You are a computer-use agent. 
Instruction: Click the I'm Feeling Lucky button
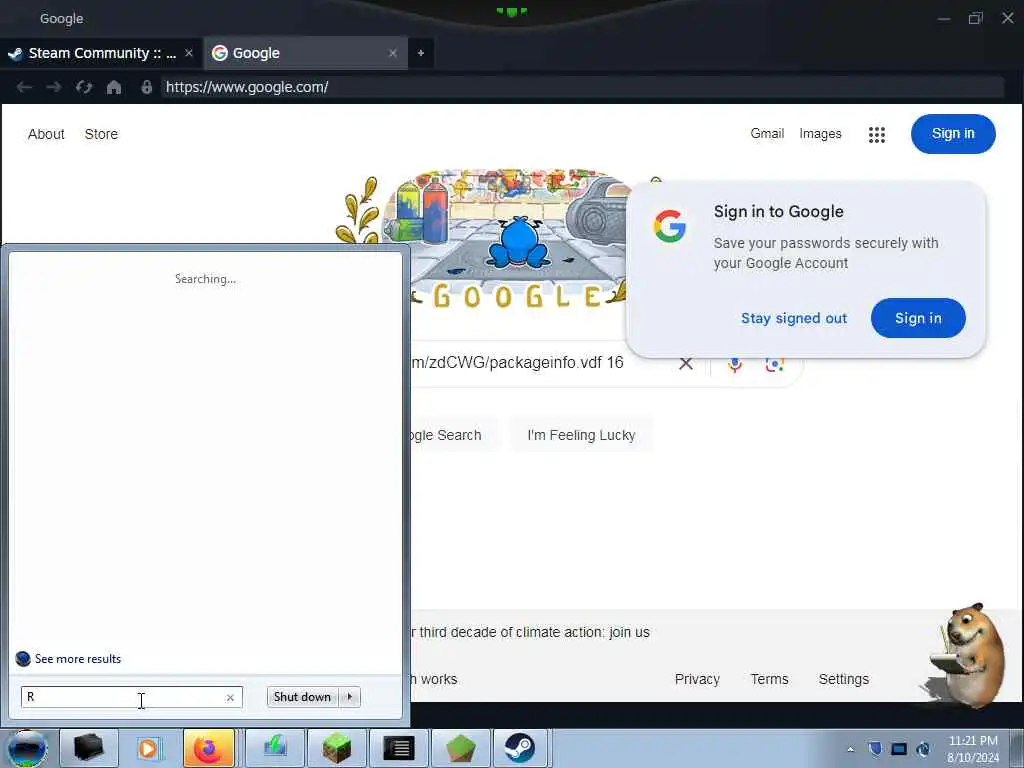pos(581,435)
